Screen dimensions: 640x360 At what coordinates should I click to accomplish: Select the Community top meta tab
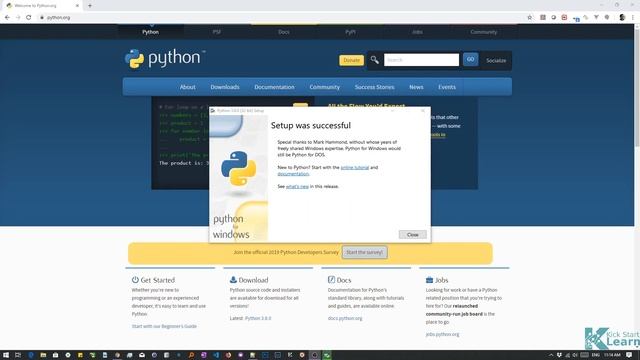[484, 32]
